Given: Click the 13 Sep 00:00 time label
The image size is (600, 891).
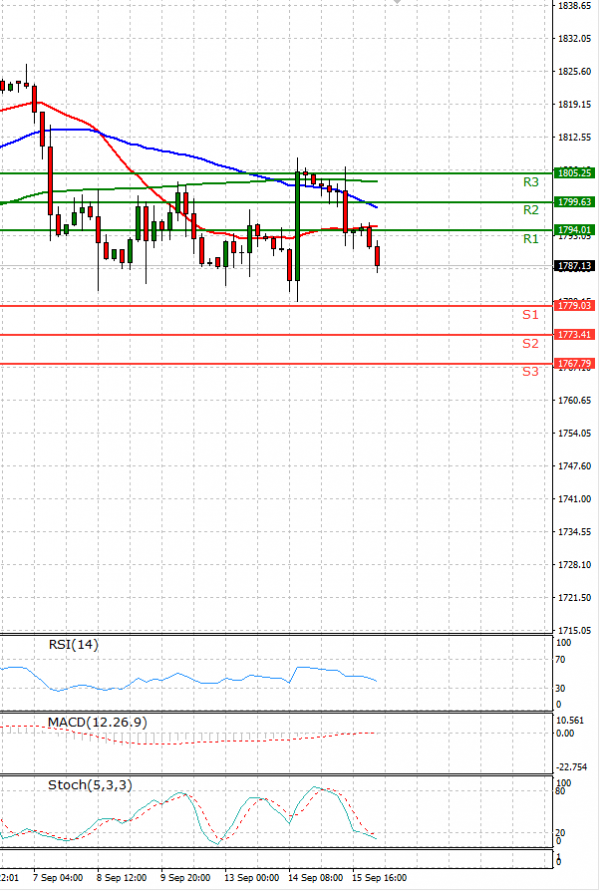Looking at the screenshot, I should click(251, 878).
